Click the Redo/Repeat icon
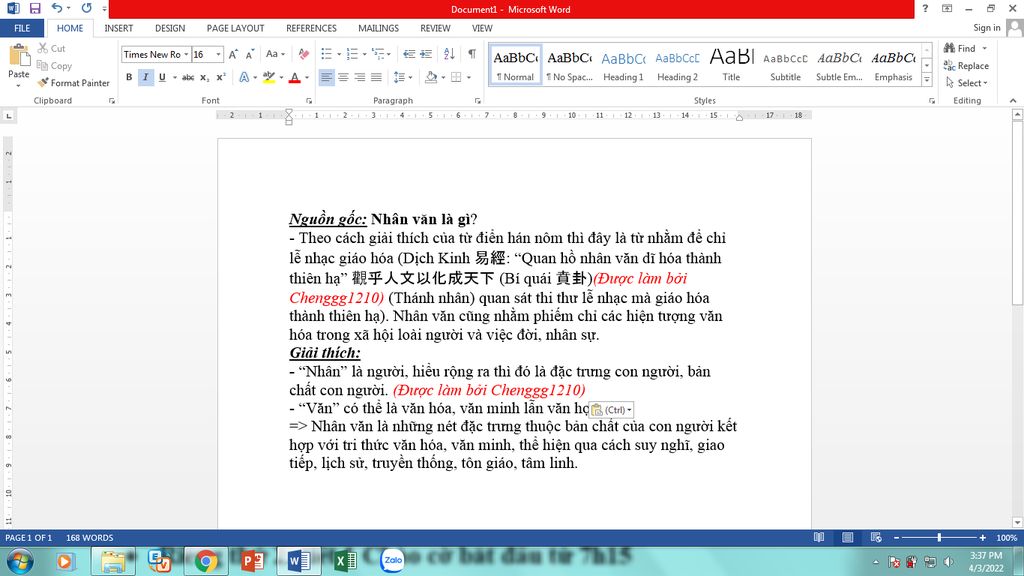 tap(86, 8)
